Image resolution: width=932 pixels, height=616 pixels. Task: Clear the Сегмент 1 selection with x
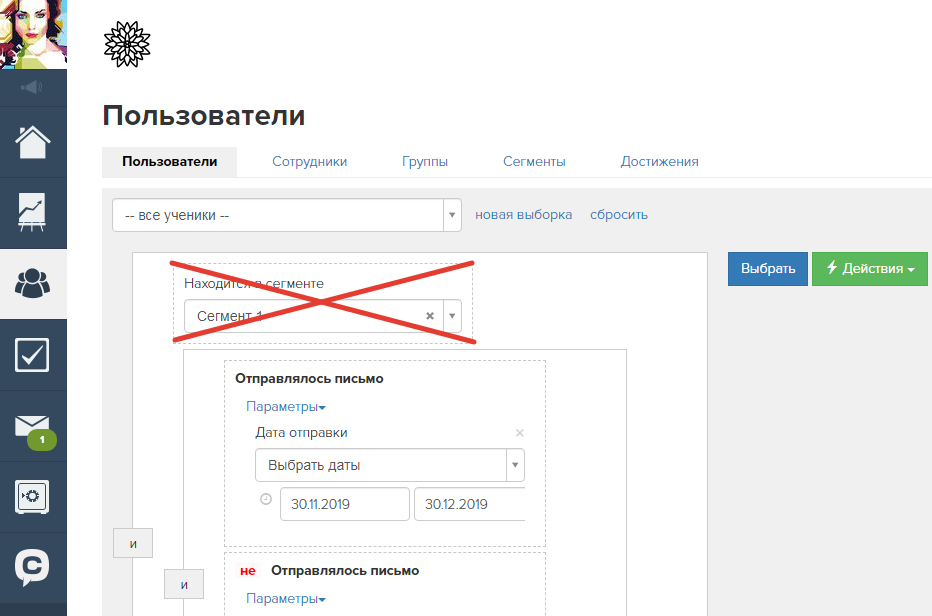[x=430, y=316]
